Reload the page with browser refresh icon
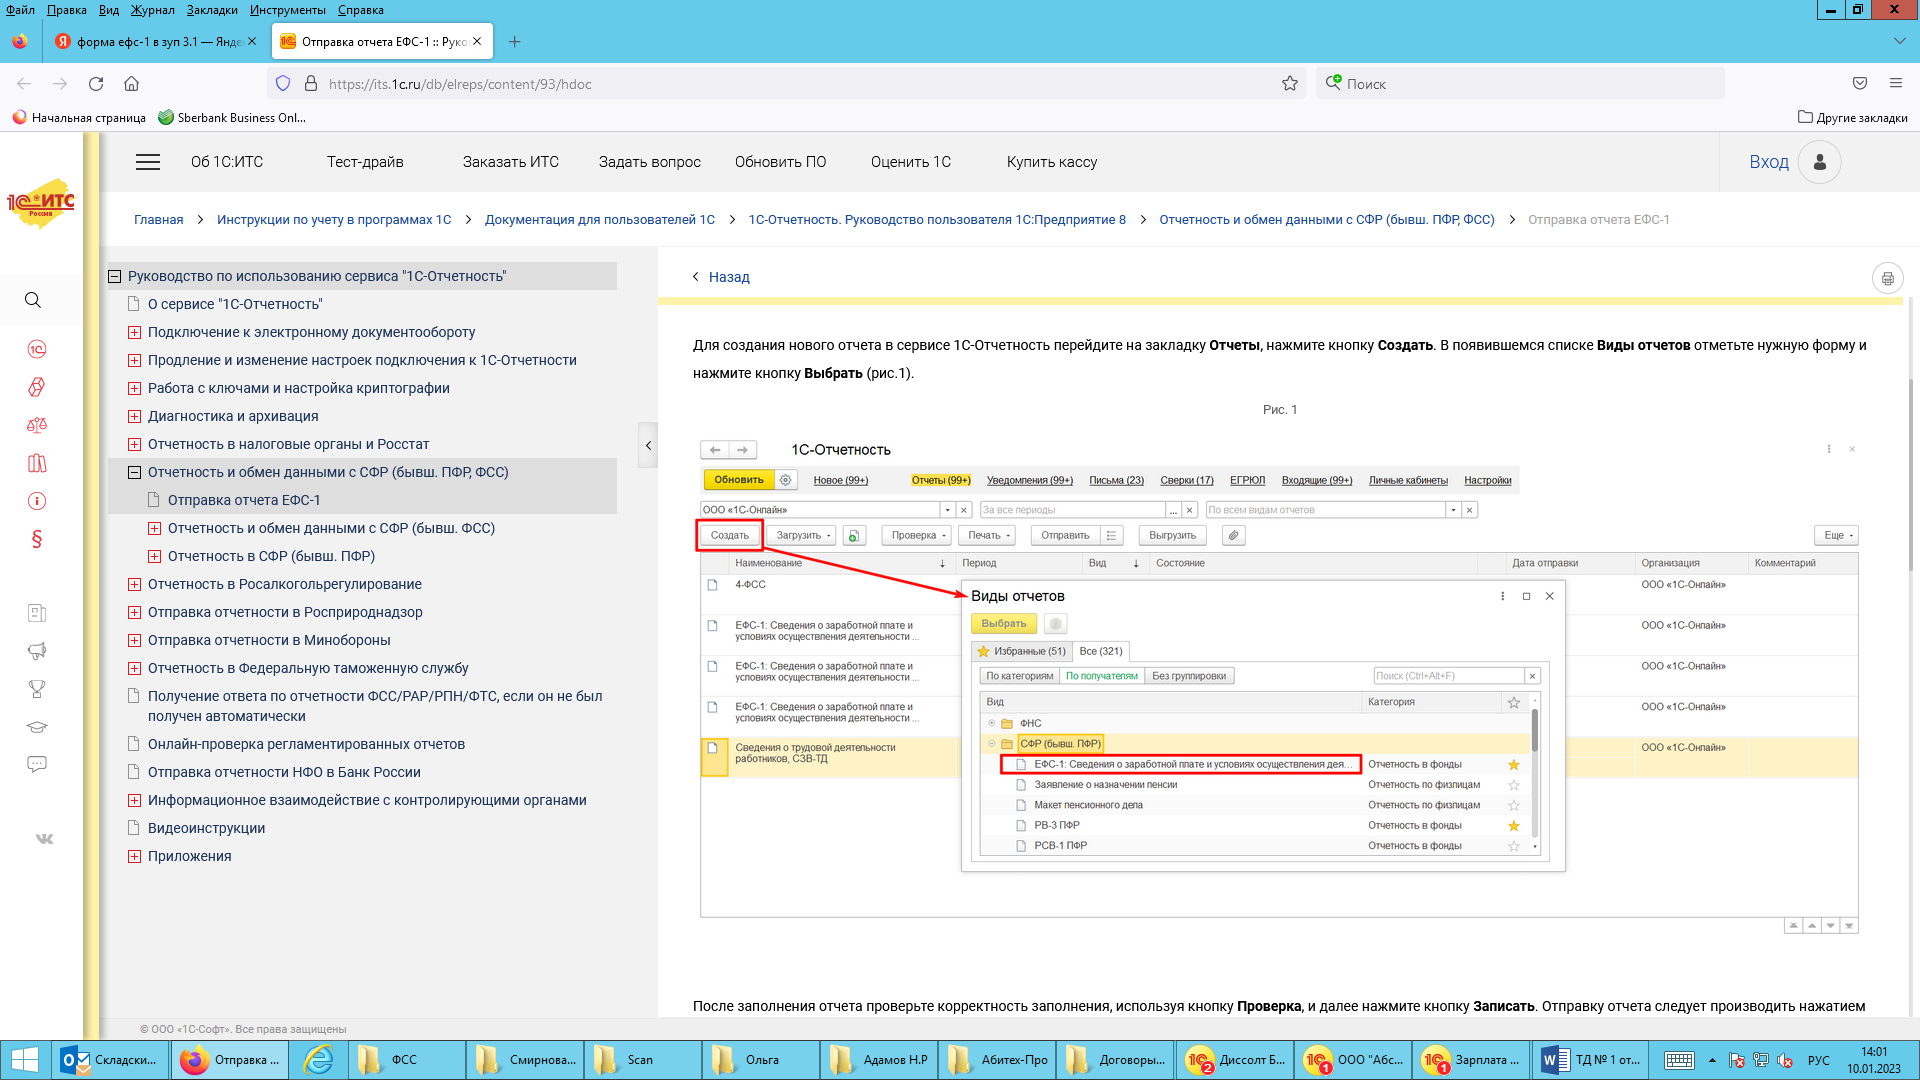Viewport: 1920px width, 1080px height. click(x=96, y=84)
